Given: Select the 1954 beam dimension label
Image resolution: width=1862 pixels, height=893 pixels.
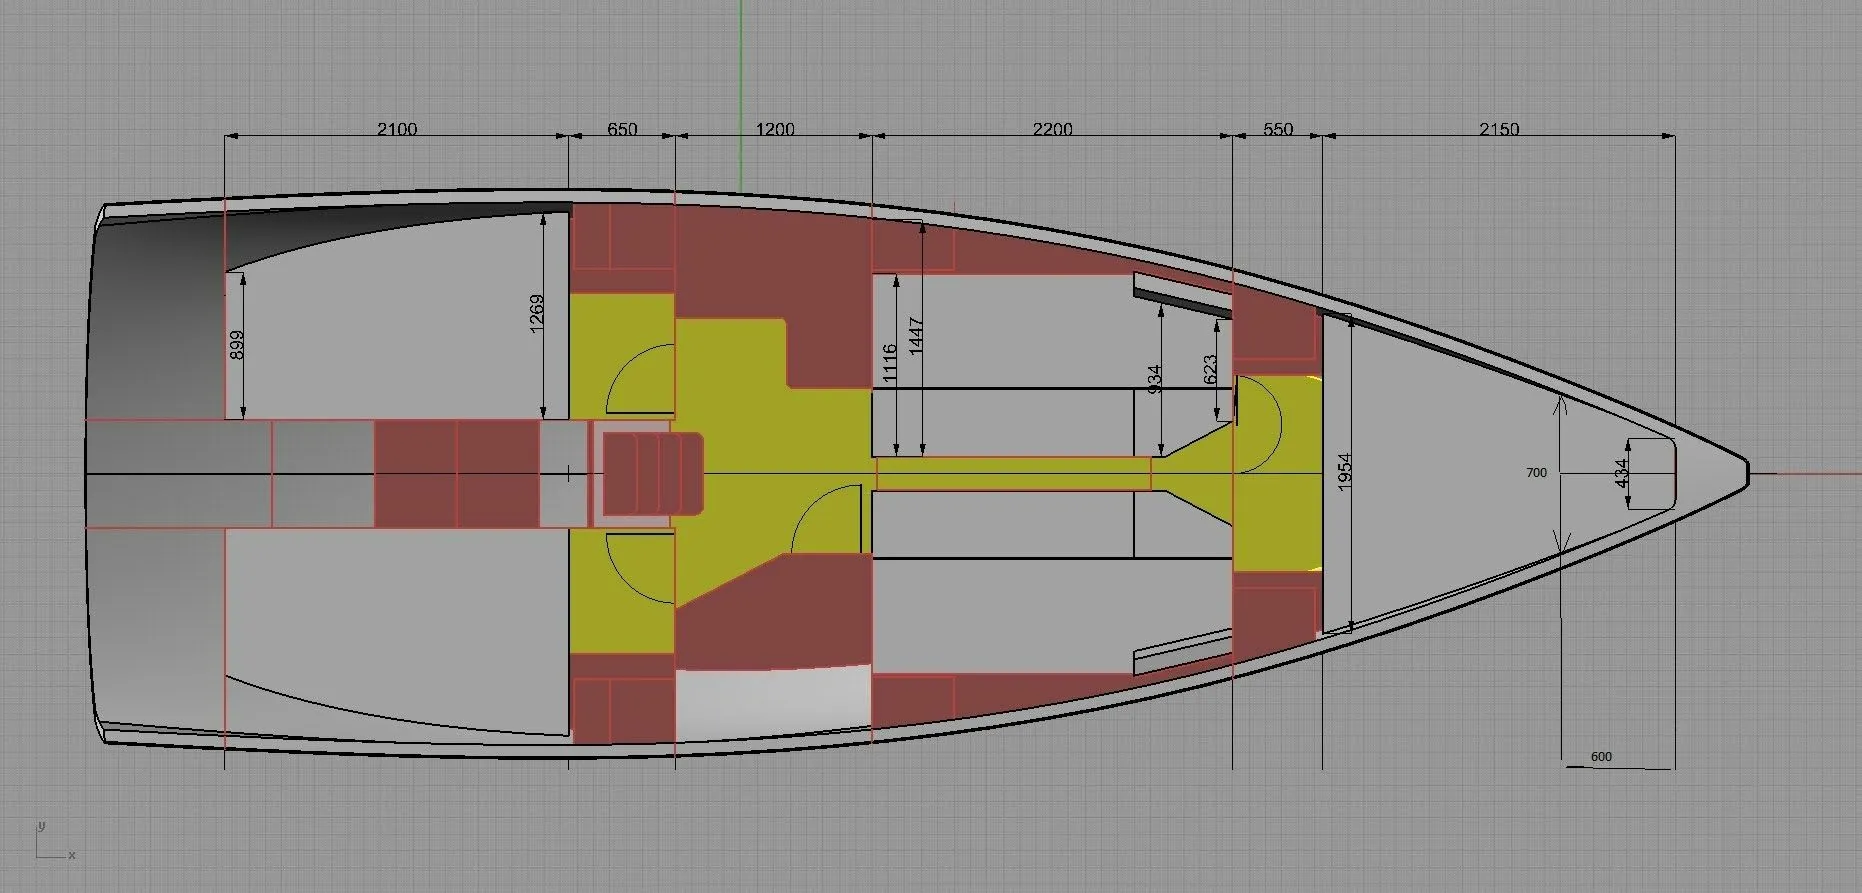Looking at the screenshot, I should coord(1344,472).
